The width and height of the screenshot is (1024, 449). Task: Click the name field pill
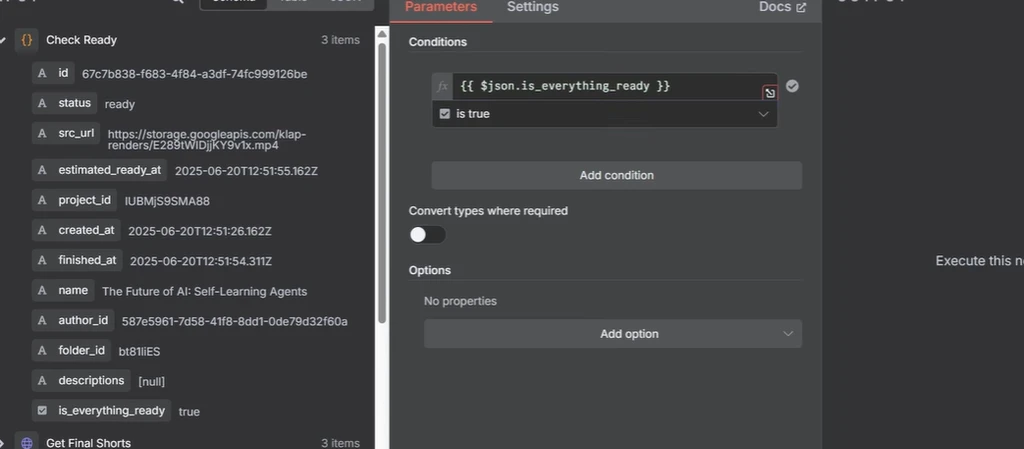click(x=63, y=290)
